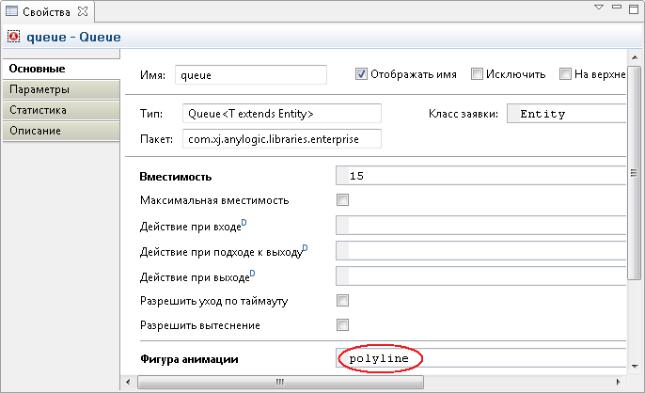This screenshot has width=645, height=393.
Task: Click the Вместимость field showing 15
Action: pos(480,176)
